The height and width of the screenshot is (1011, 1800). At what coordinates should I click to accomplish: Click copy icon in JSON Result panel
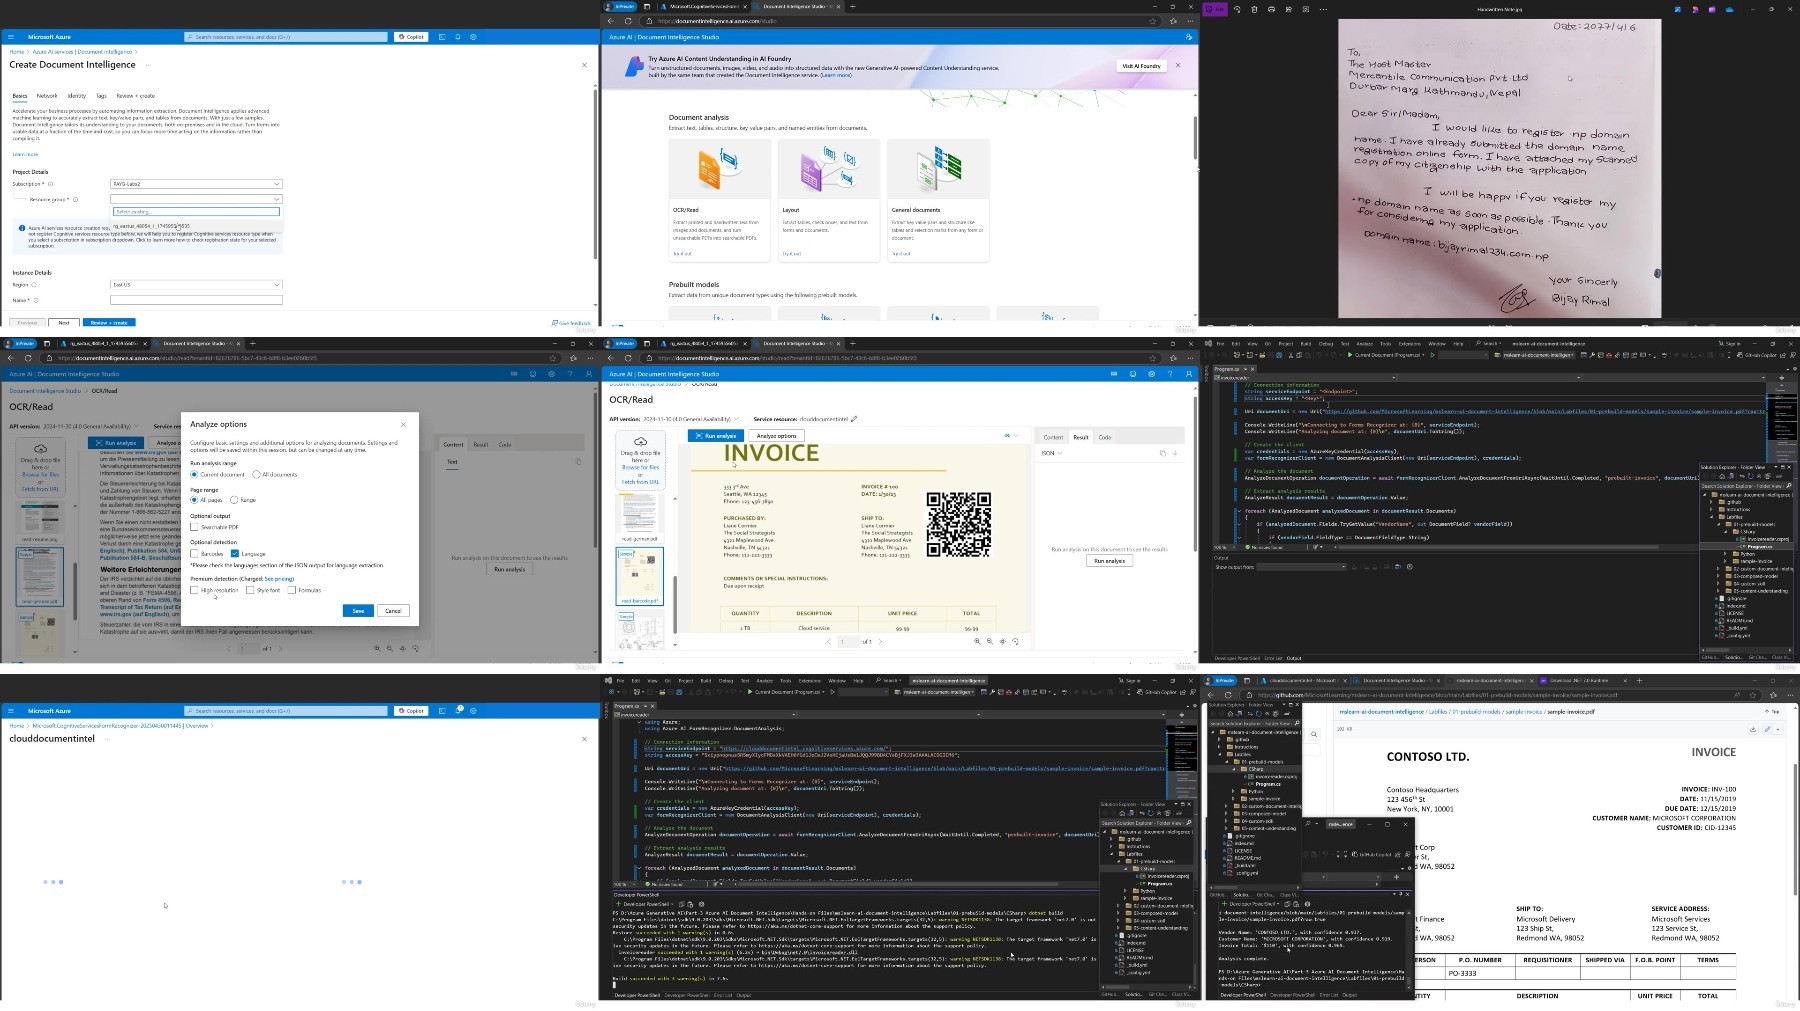click(x=1162, y=453)
